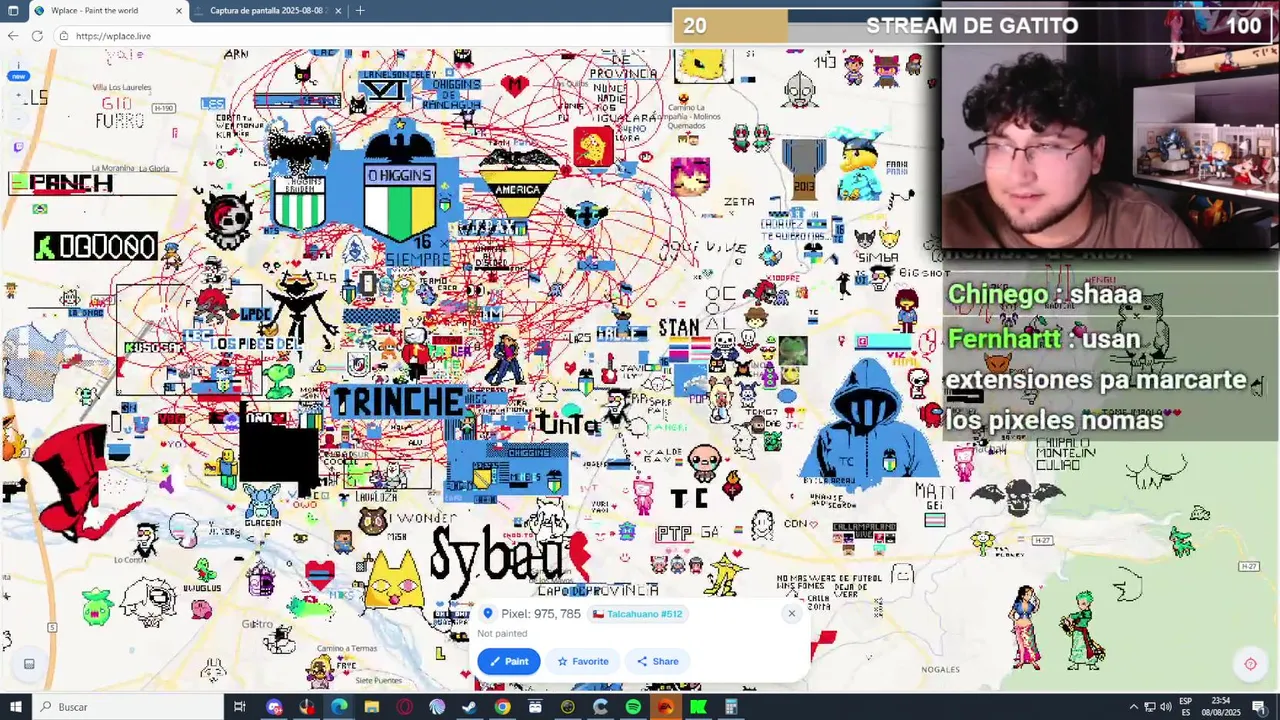
Task: Click the Share button
Action: click(658, 661)
